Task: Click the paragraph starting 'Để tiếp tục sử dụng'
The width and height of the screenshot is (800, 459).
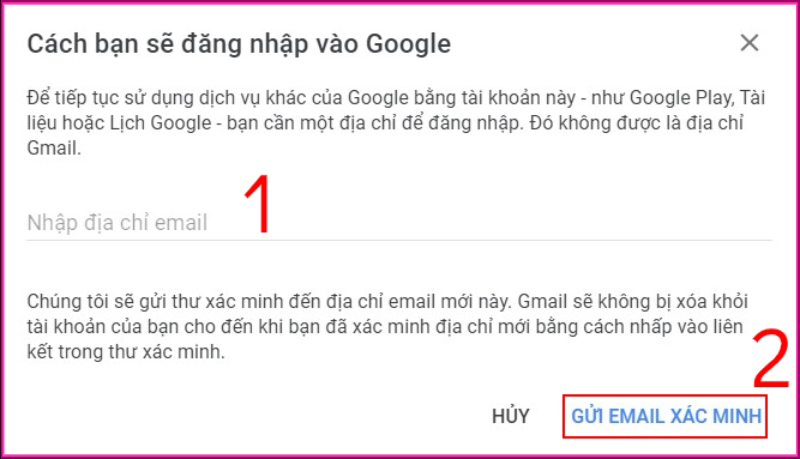Action: point(396,123)
